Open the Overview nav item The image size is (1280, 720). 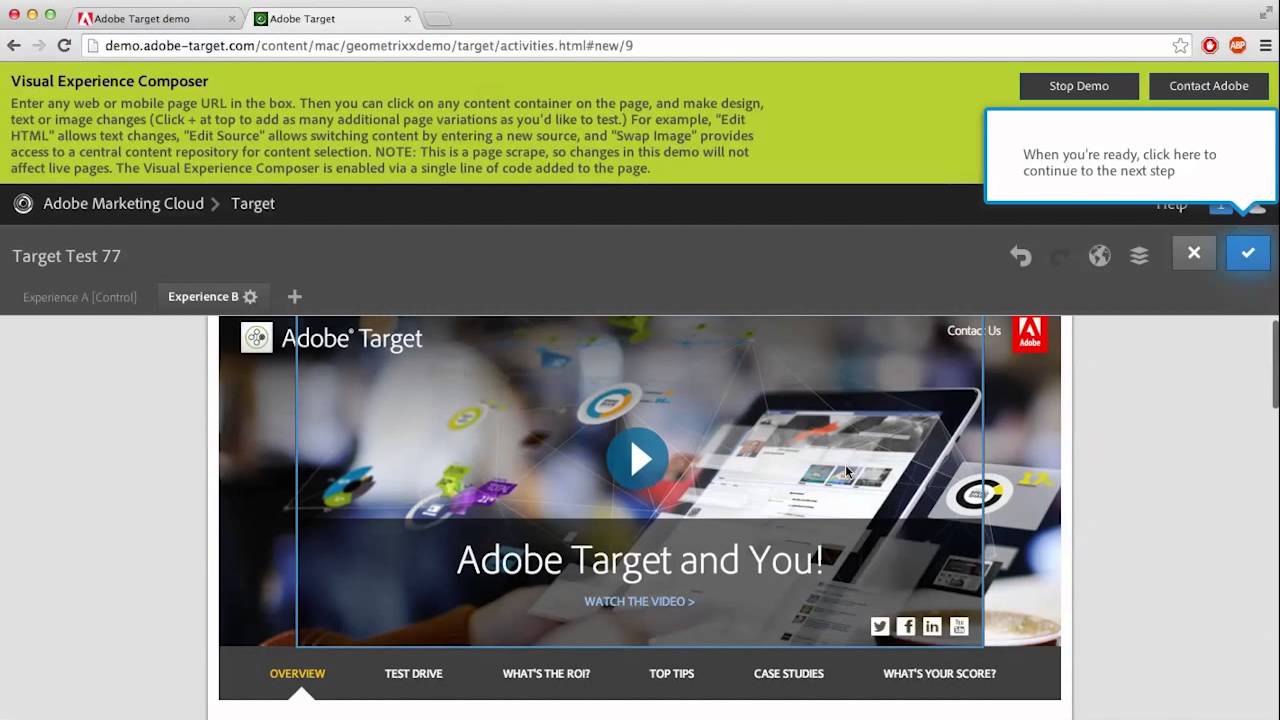[x=297, y=673]
